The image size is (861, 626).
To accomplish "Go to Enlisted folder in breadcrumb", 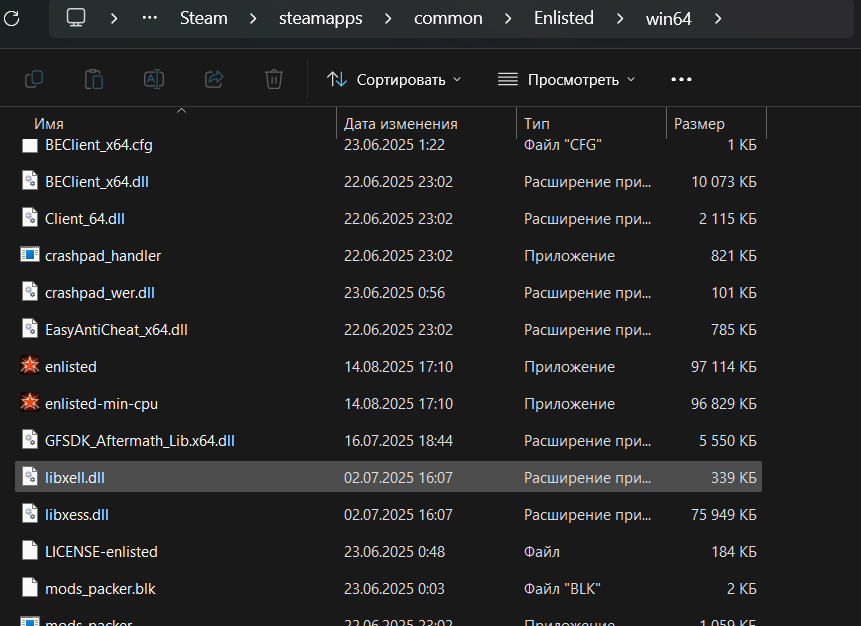I will pyautogui.click(x=563, y=18).
